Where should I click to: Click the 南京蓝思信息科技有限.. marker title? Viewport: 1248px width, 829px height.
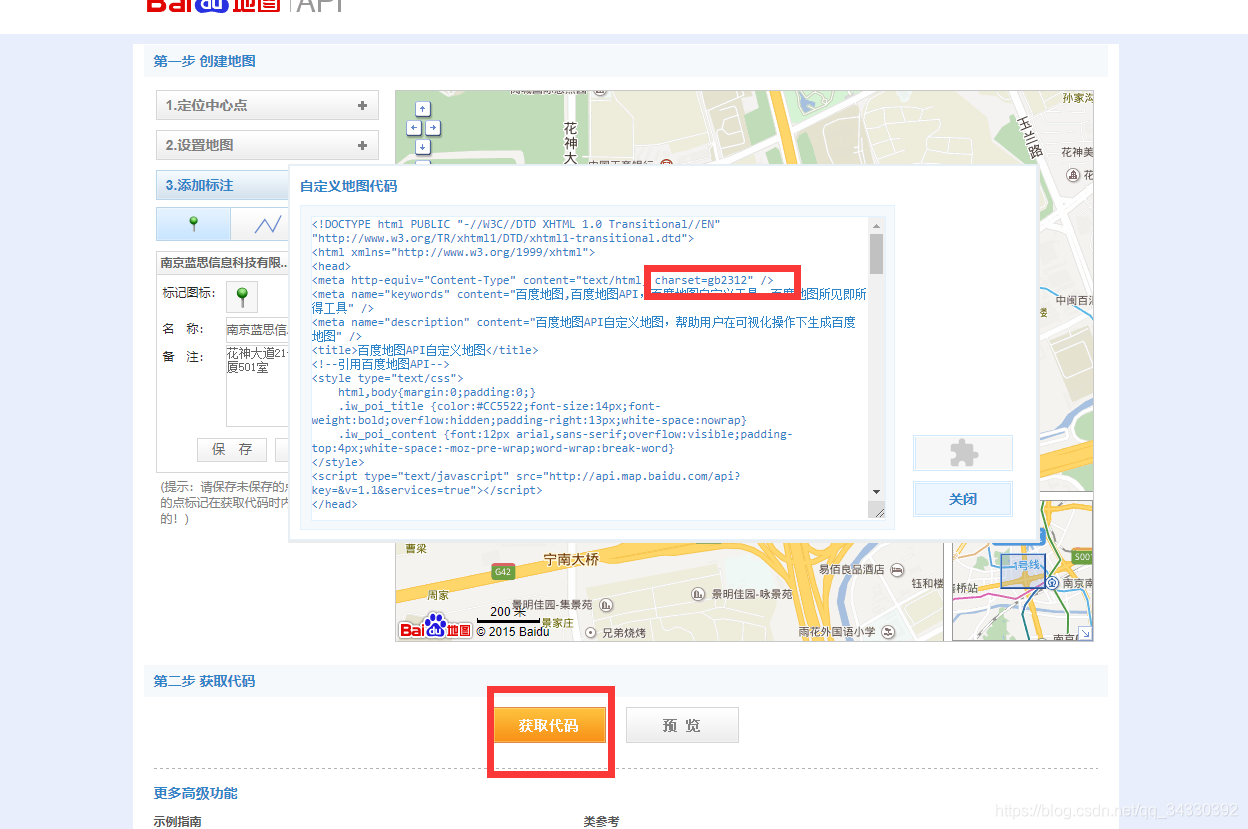coord(224,263)
